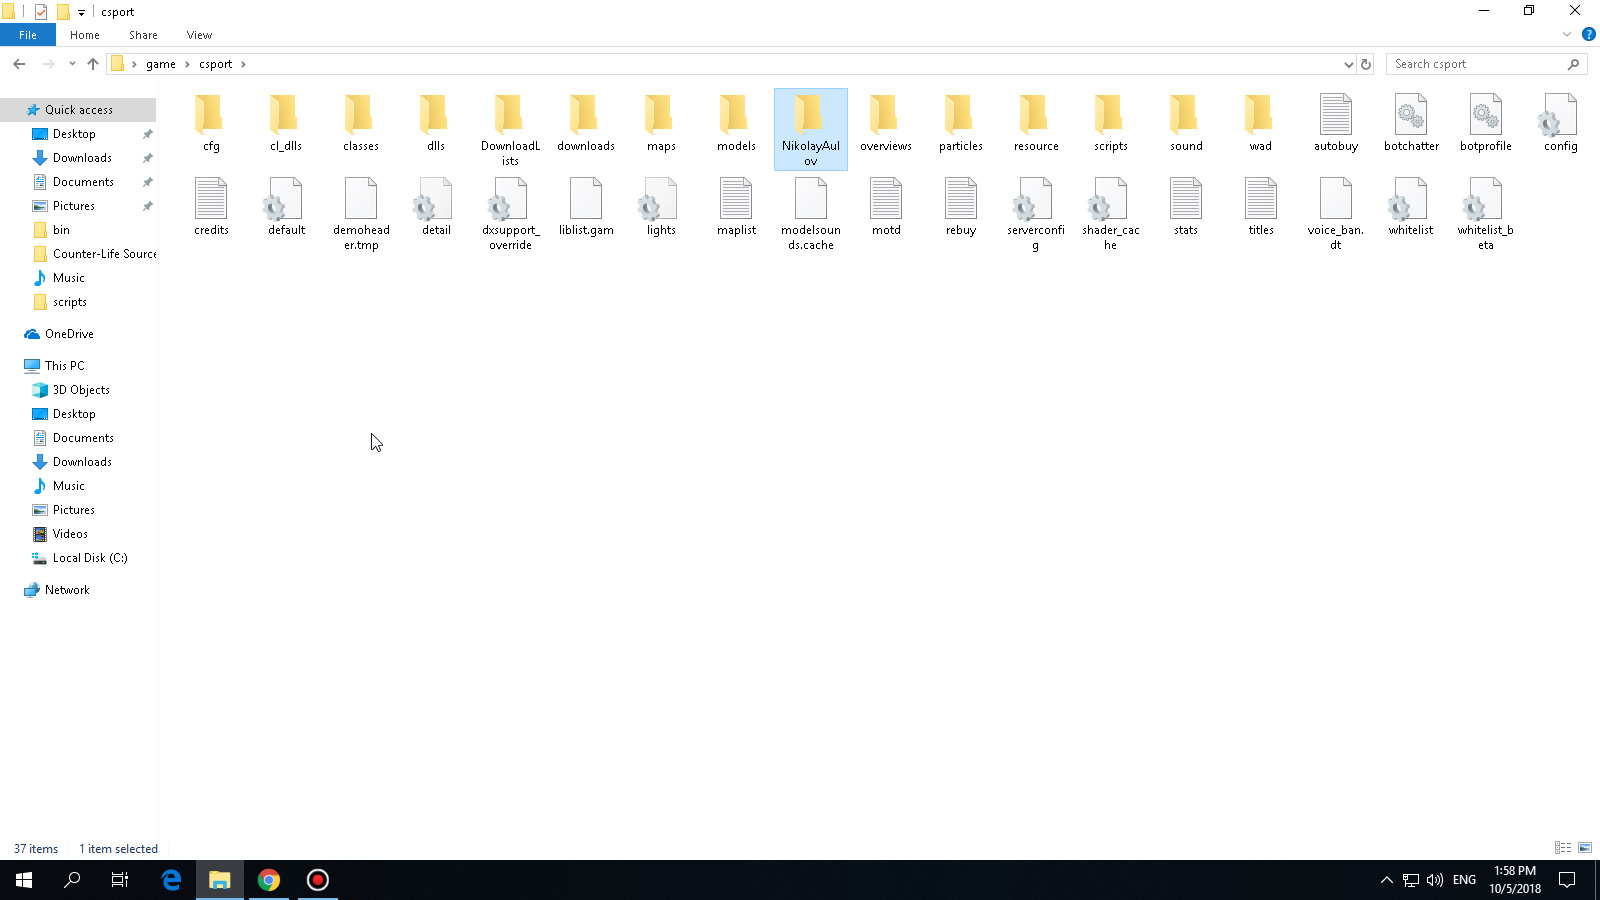Image resolution: width=1600 pixels, height=900 pixels.
Task: Select the botchatter config file icon
Action: click(x=1411, y=115)
